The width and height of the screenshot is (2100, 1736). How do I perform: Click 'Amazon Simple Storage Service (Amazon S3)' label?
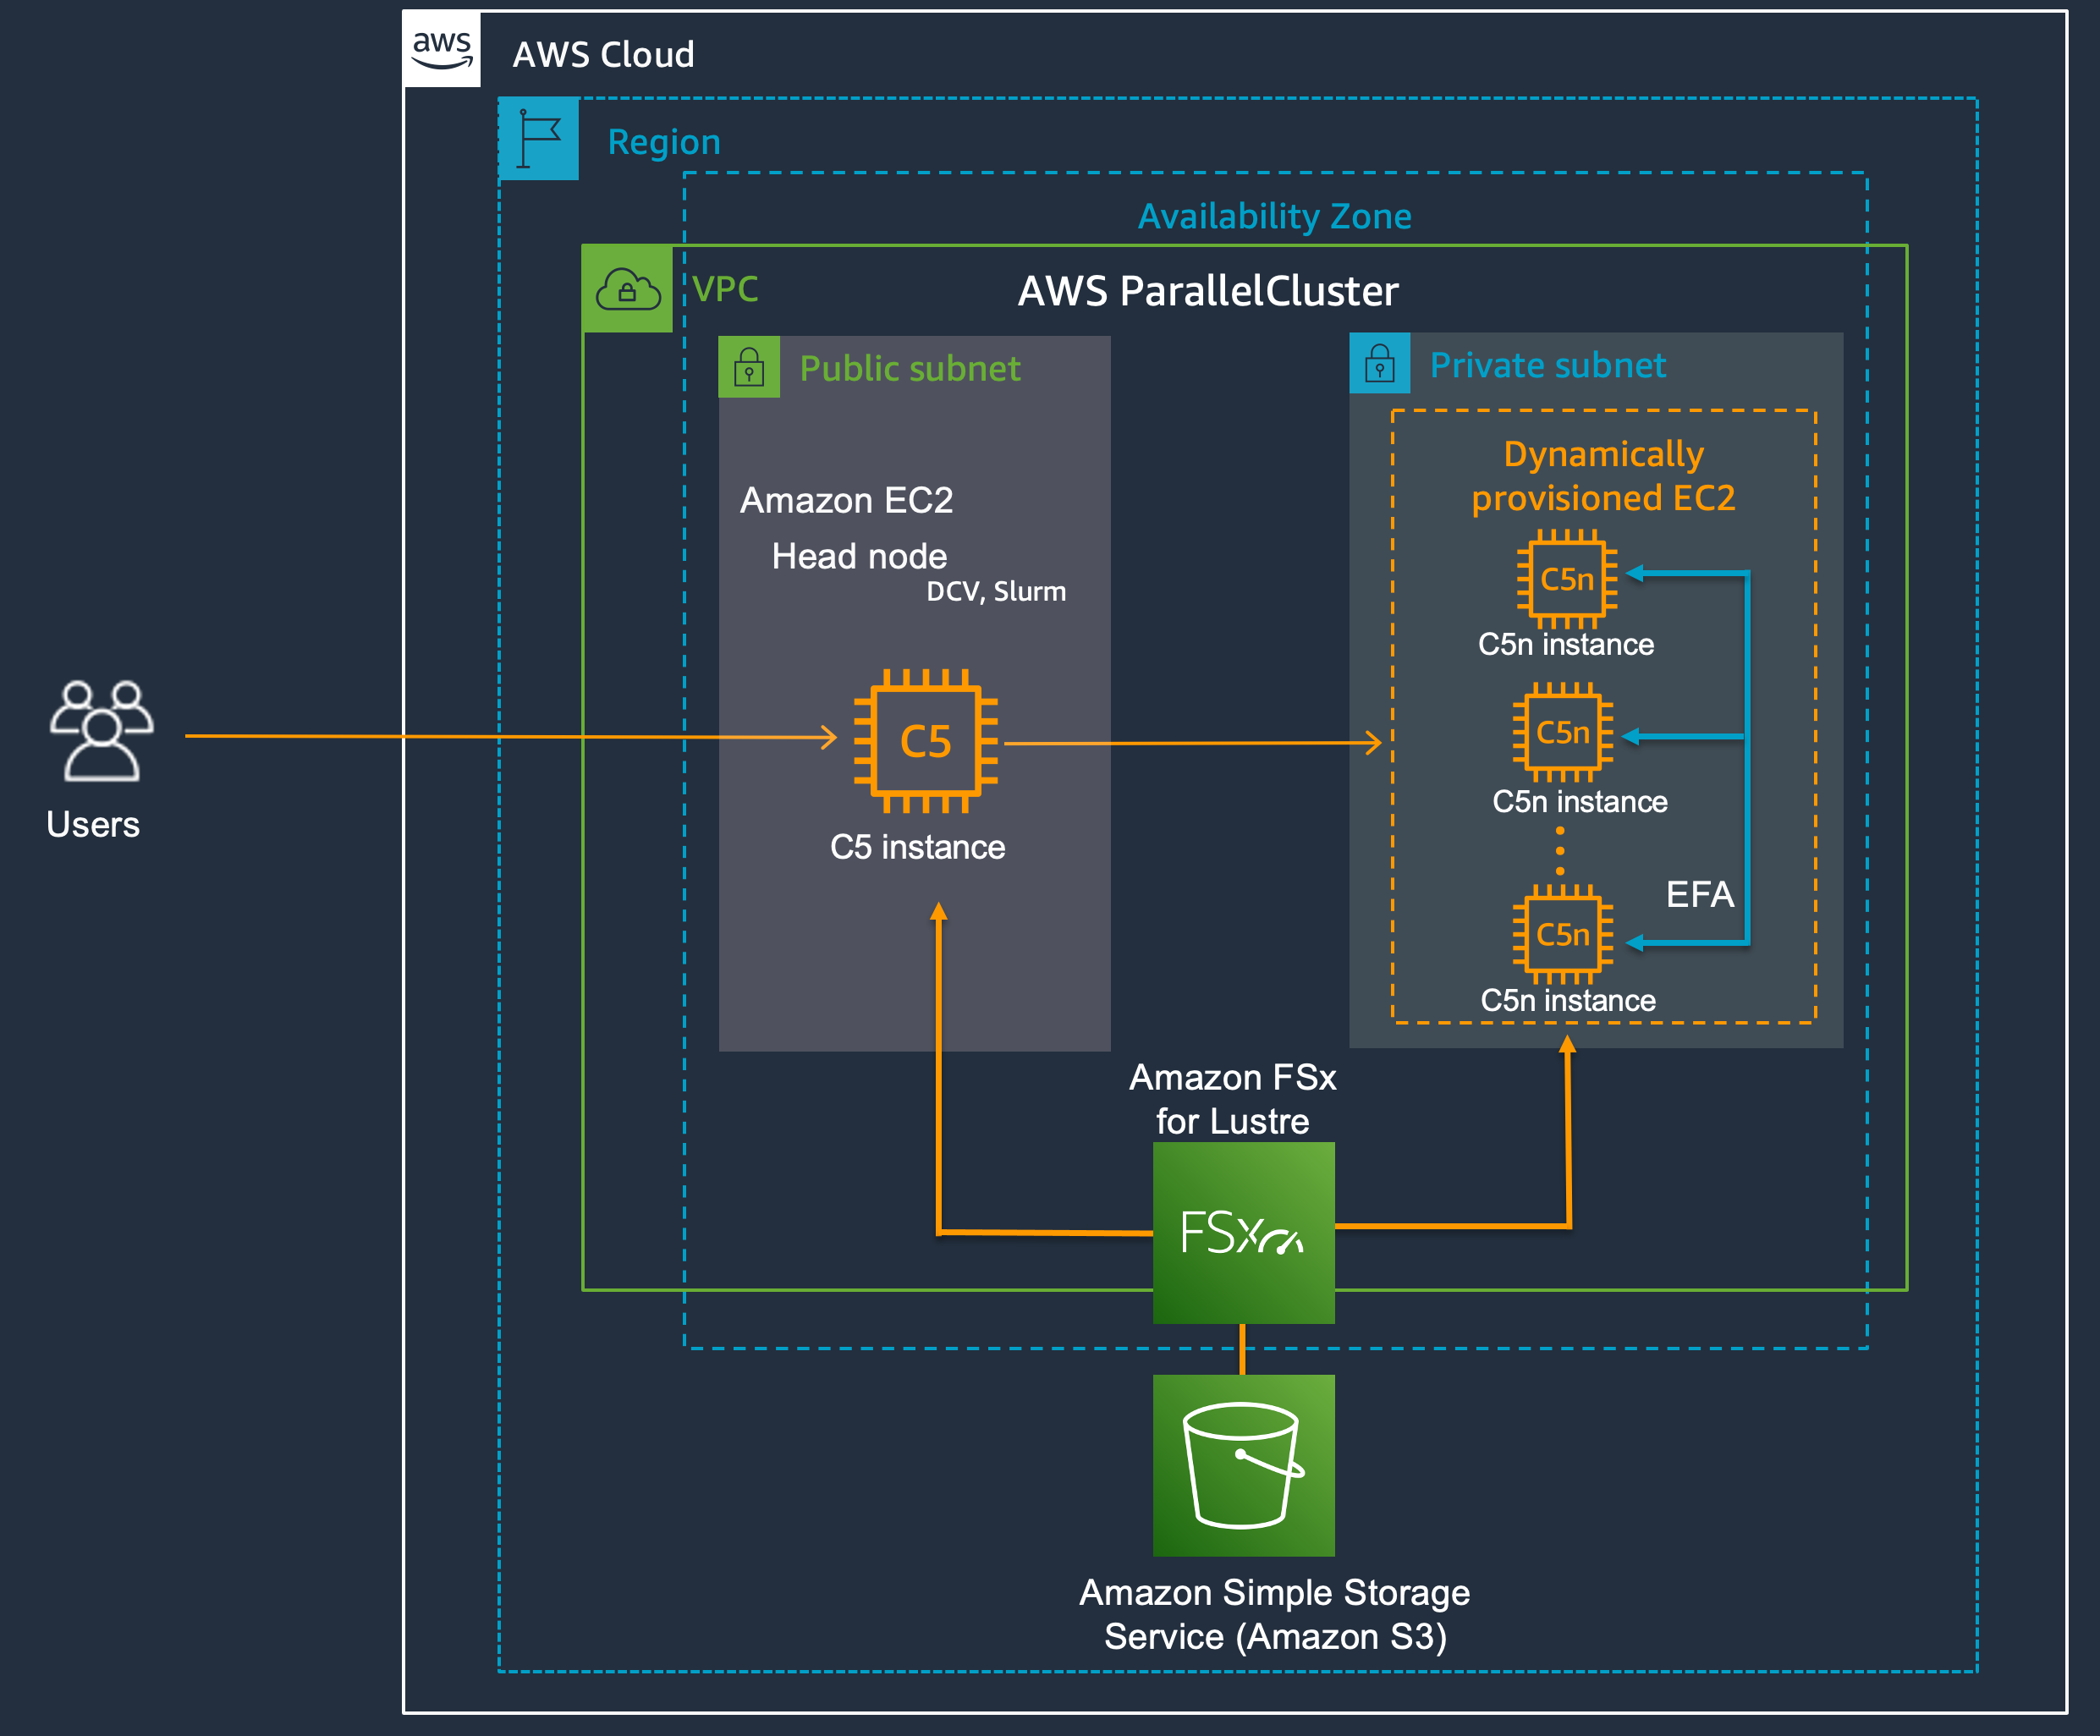[1275, 1614]
